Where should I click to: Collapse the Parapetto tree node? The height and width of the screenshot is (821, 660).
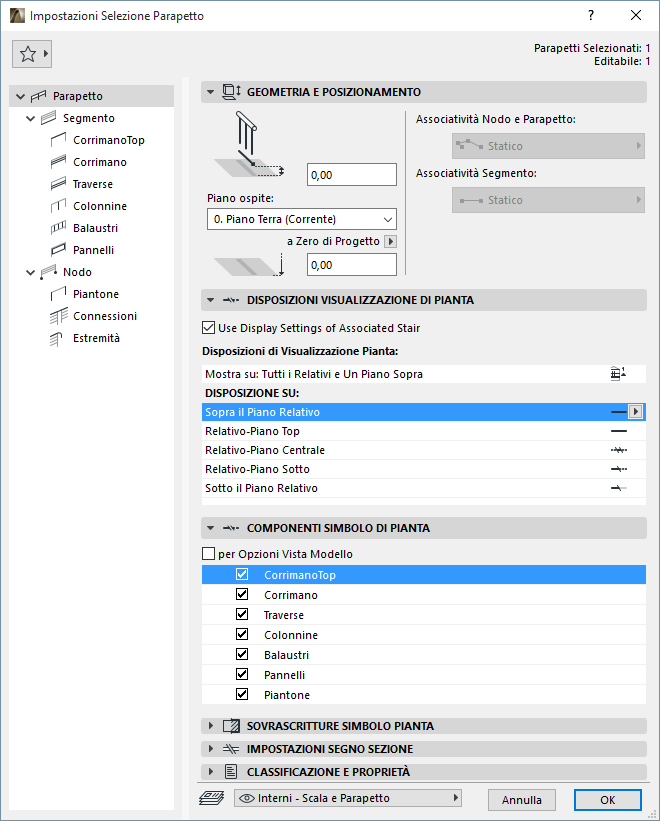pyautogui.click(x=20, y=96)
